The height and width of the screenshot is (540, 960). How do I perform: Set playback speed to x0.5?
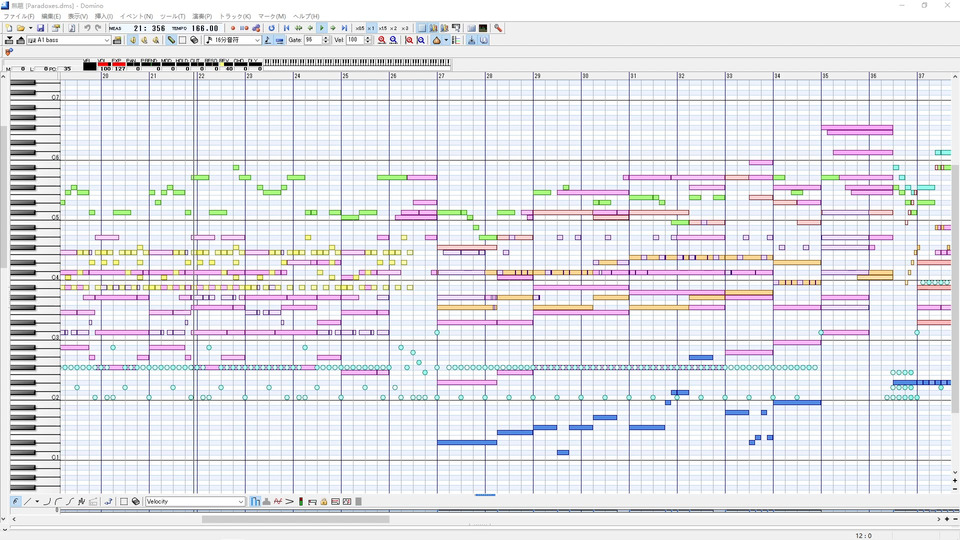pyautogui.click(x=360, y=28)
